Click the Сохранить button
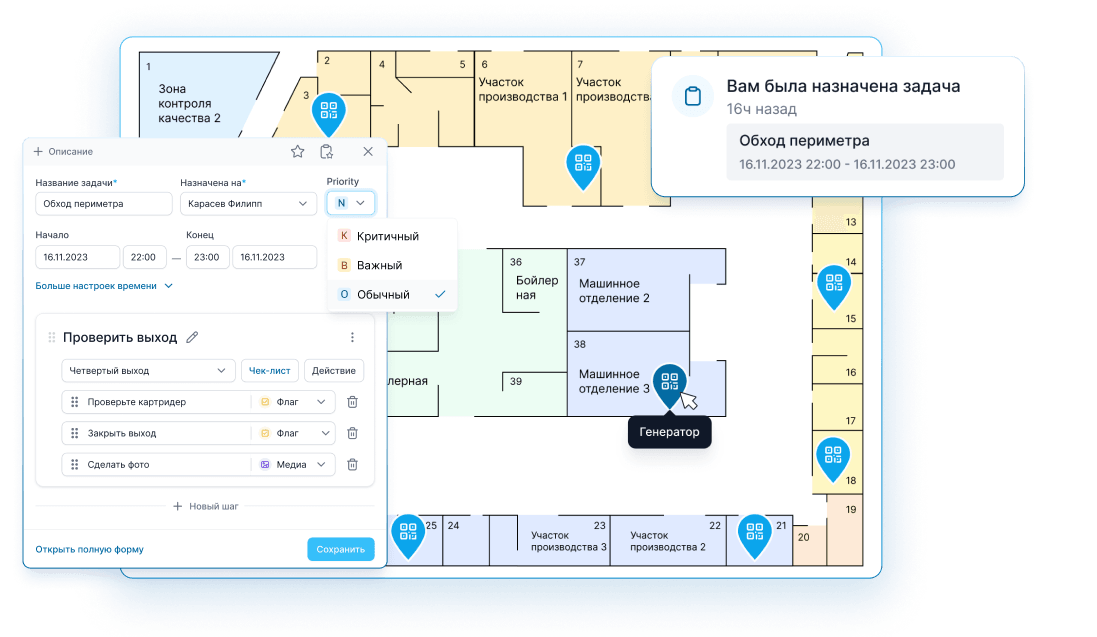This screenshot has width=1097, height=637. (x=340, y=550)
